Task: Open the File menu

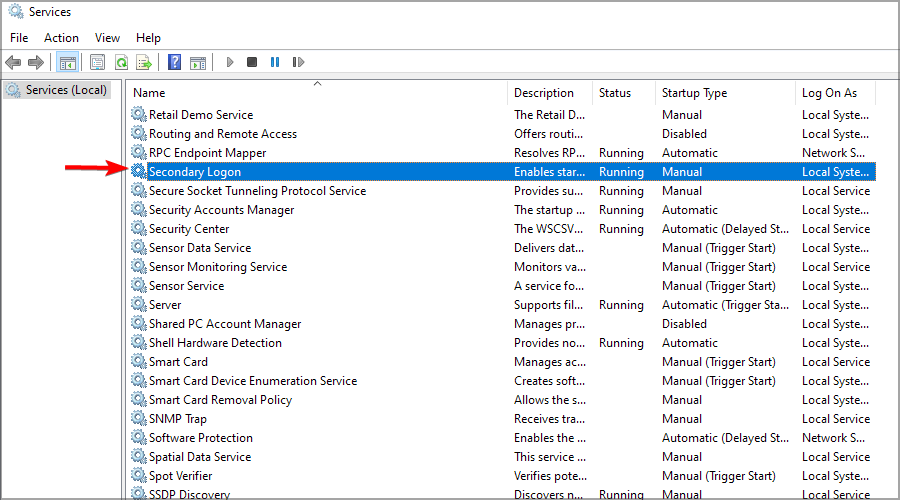Action: tap(19, 38)
